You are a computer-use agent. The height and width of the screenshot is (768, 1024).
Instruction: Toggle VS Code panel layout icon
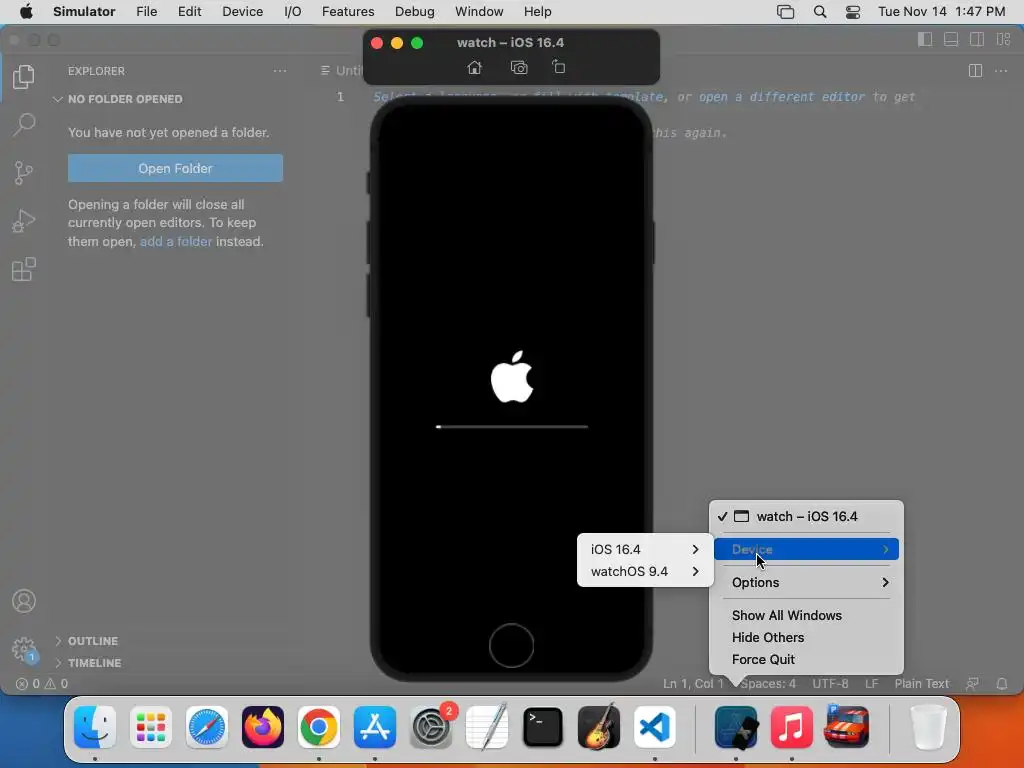coord(951,39)
